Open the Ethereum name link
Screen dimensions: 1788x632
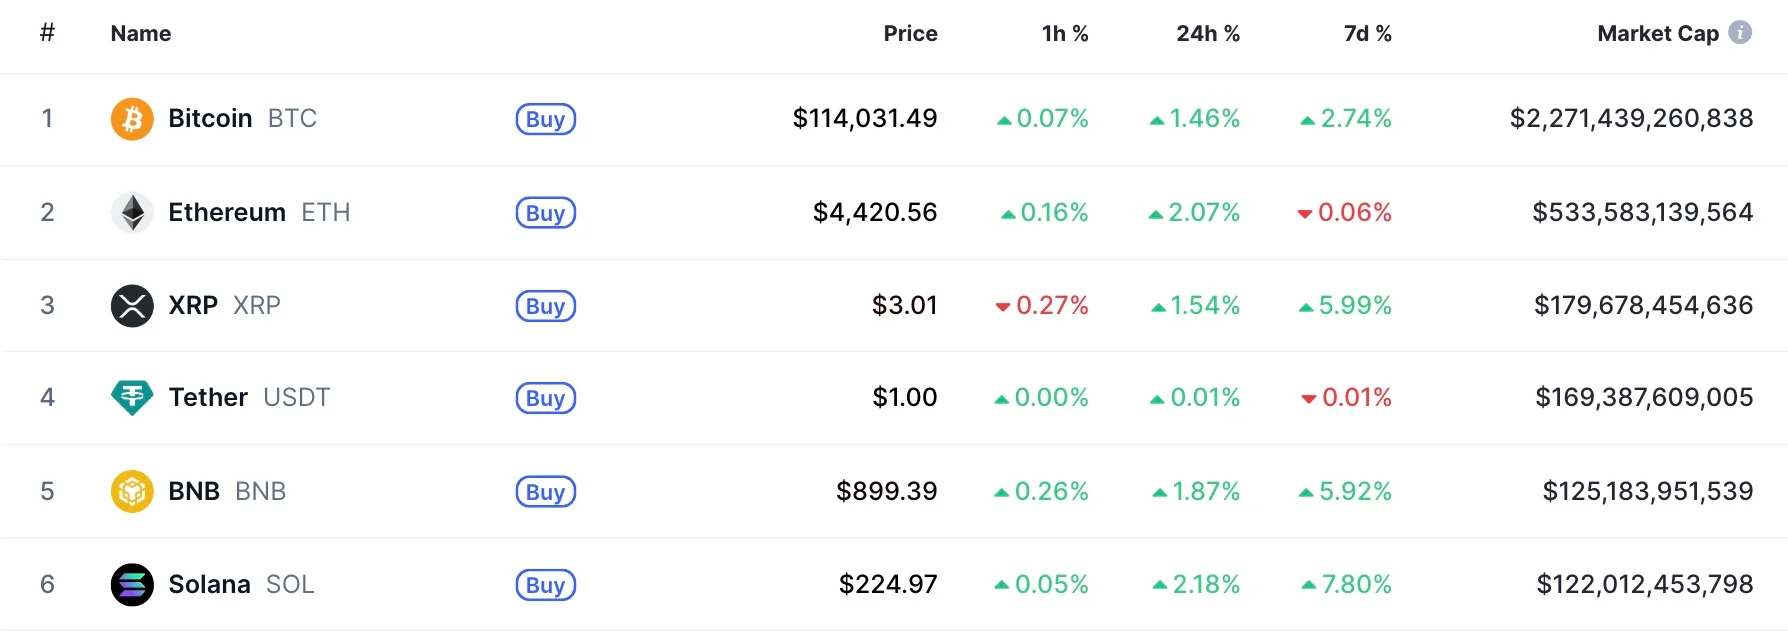[x=227, y=212]
